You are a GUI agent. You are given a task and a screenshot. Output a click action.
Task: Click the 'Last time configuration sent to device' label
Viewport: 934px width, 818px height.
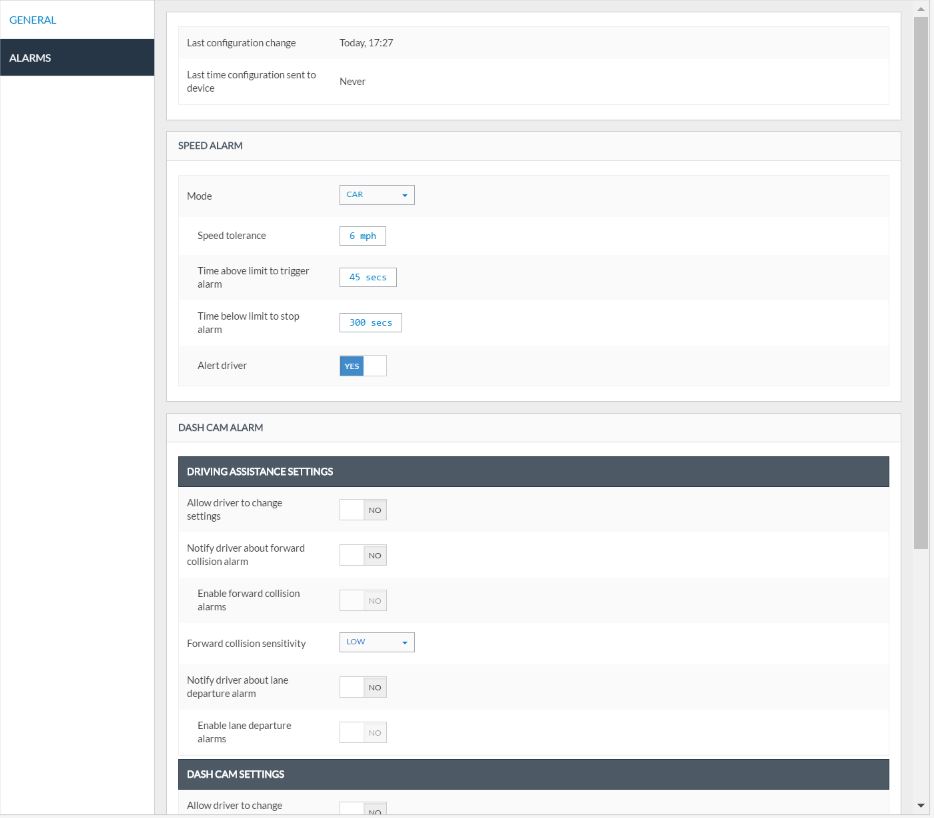point(251,81)
